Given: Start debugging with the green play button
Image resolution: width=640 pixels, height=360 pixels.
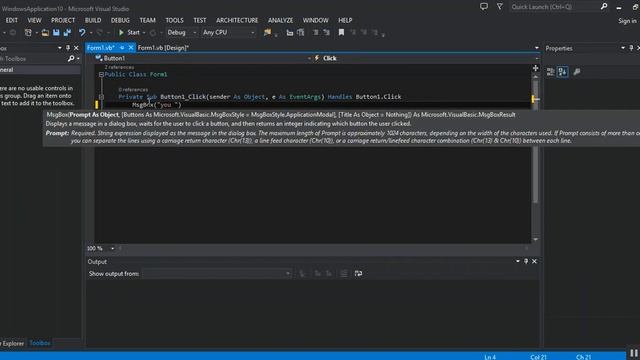Looking at the screenshot, I should pyautogui.click(x=121, y=32).
